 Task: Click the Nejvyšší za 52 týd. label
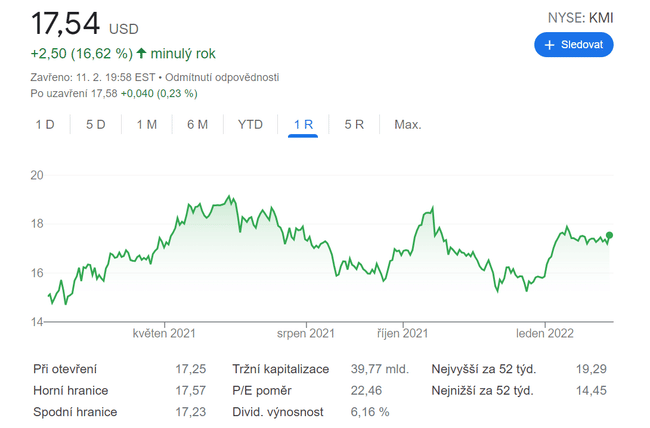(x=484, y=369)
